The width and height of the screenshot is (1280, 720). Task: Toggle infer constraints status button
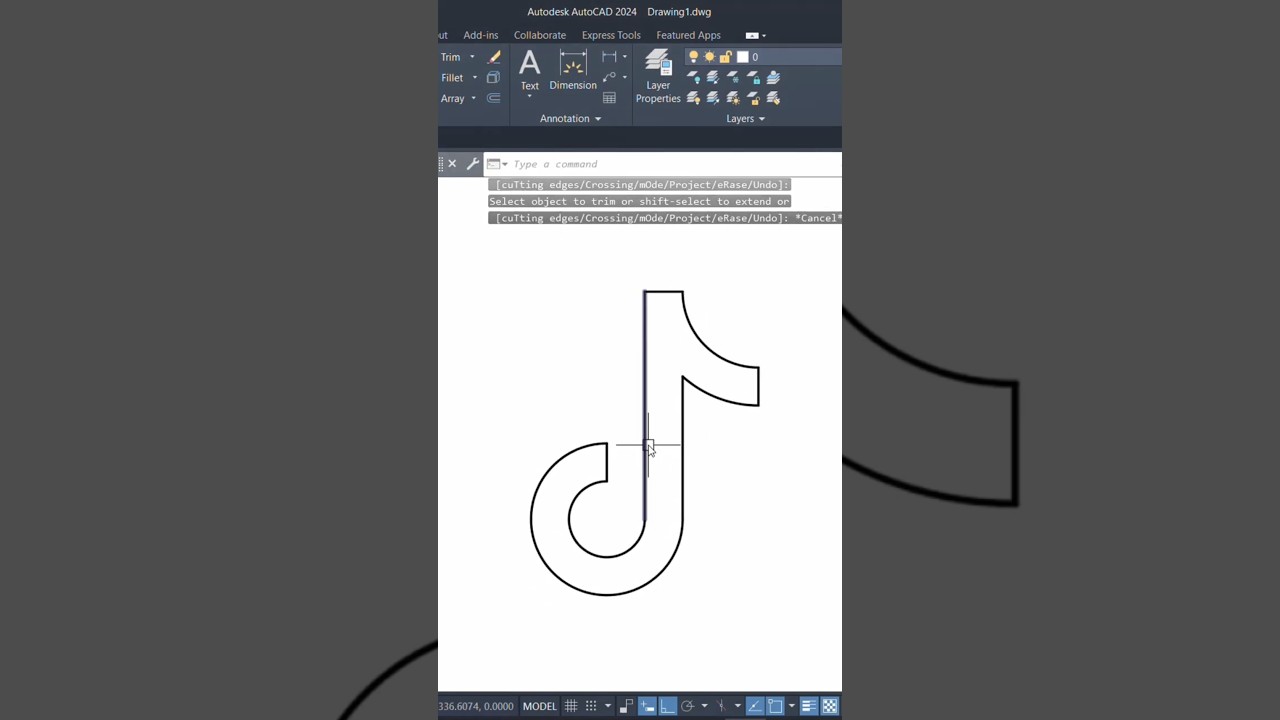coord(626,706)
